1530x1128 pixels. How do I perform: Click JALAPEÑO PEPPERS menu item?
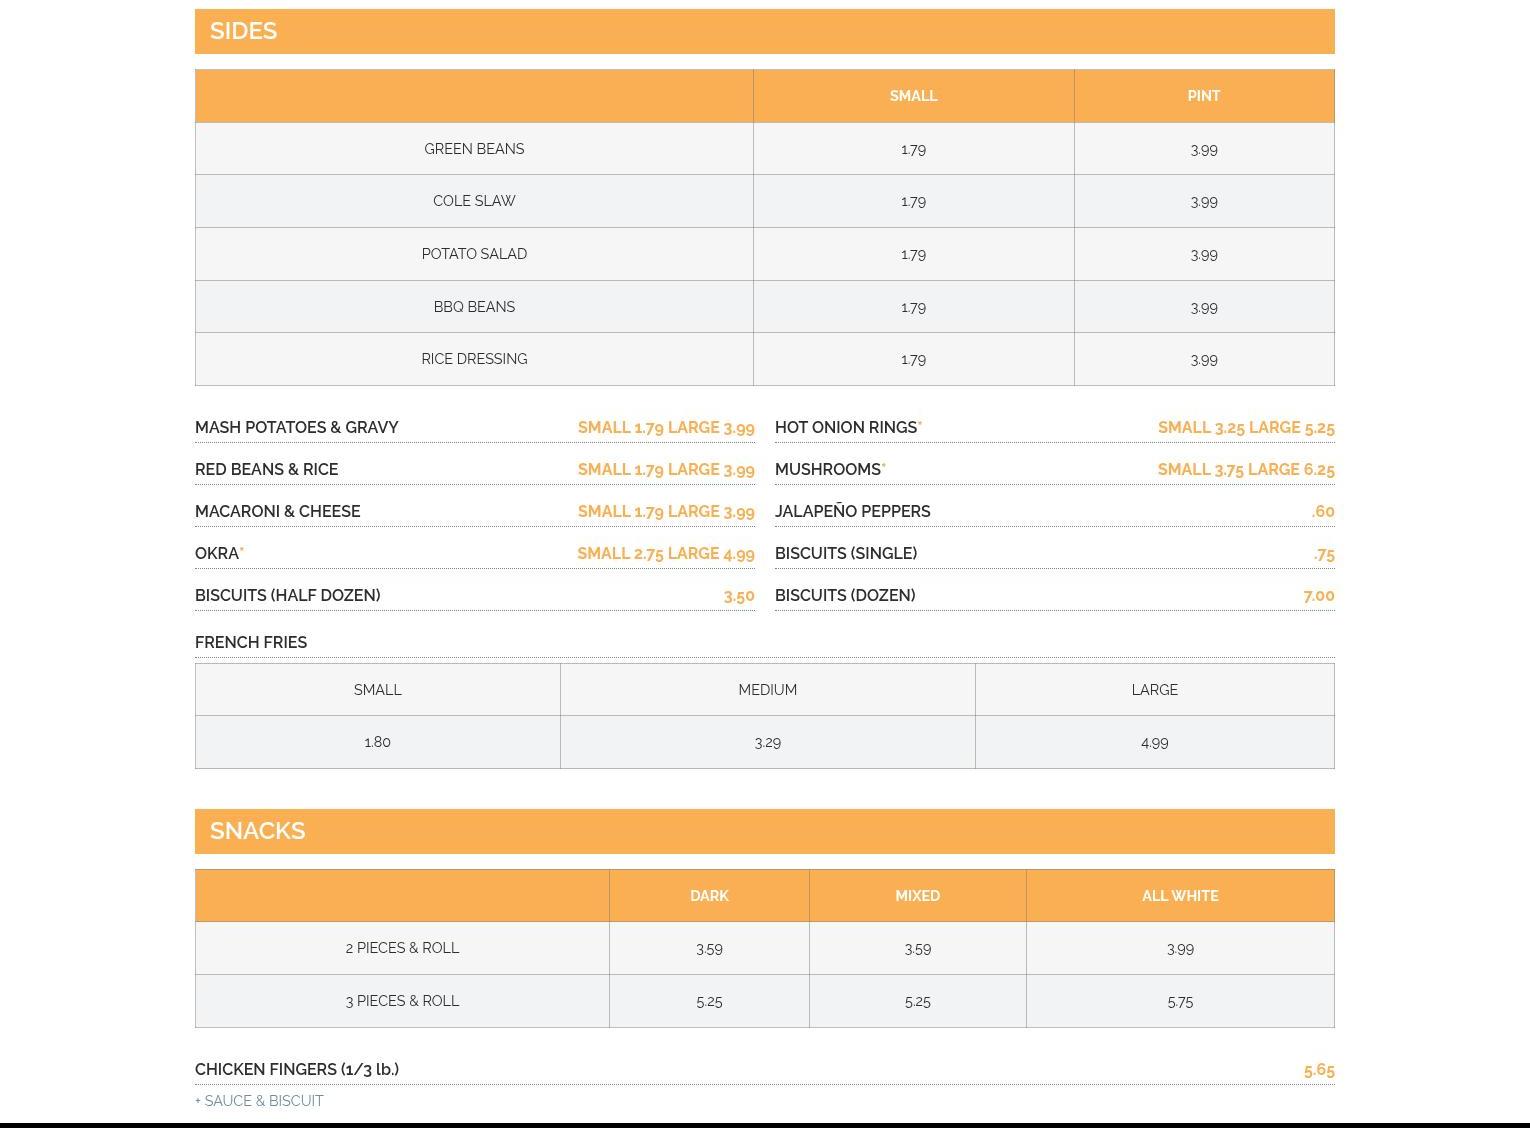click(852, 512)
